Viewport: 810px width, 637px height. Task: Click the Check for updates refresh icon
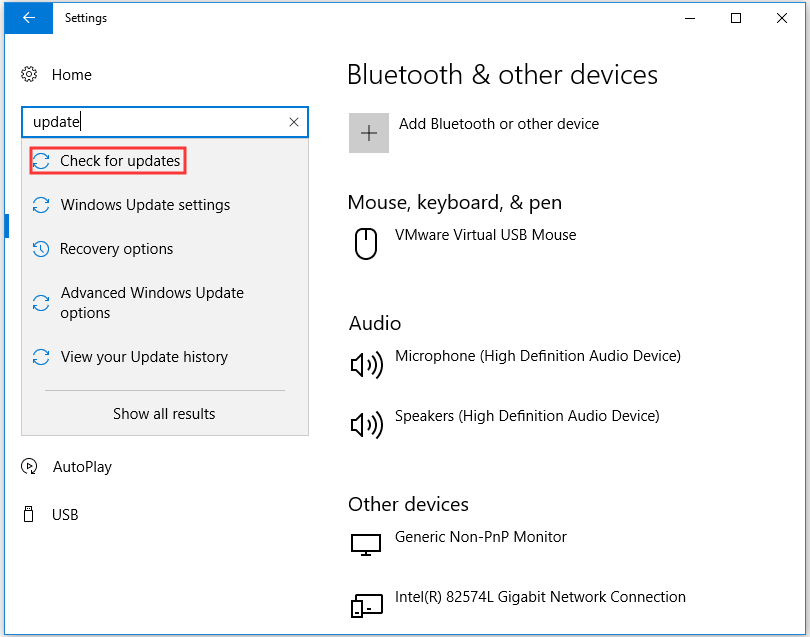(x=41, y=161)
